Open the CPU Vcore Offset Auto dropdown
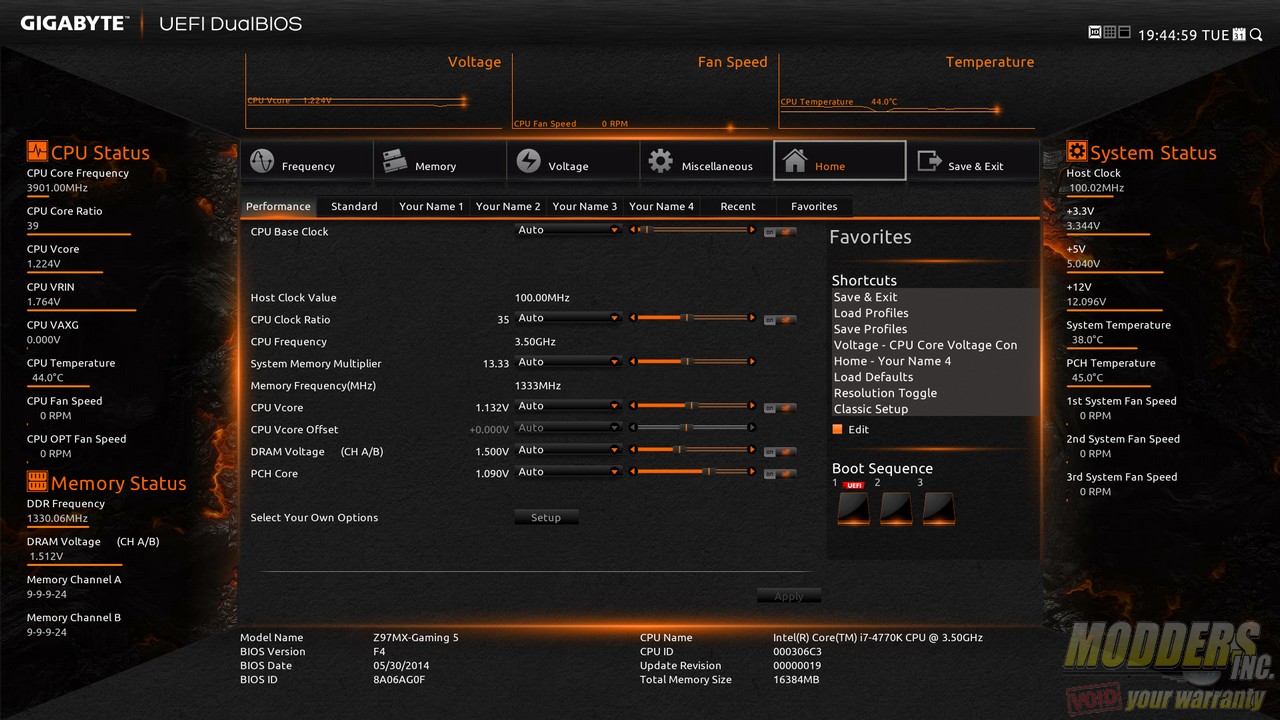Viewport: 1280px width, 720px height. coord(568,428)
